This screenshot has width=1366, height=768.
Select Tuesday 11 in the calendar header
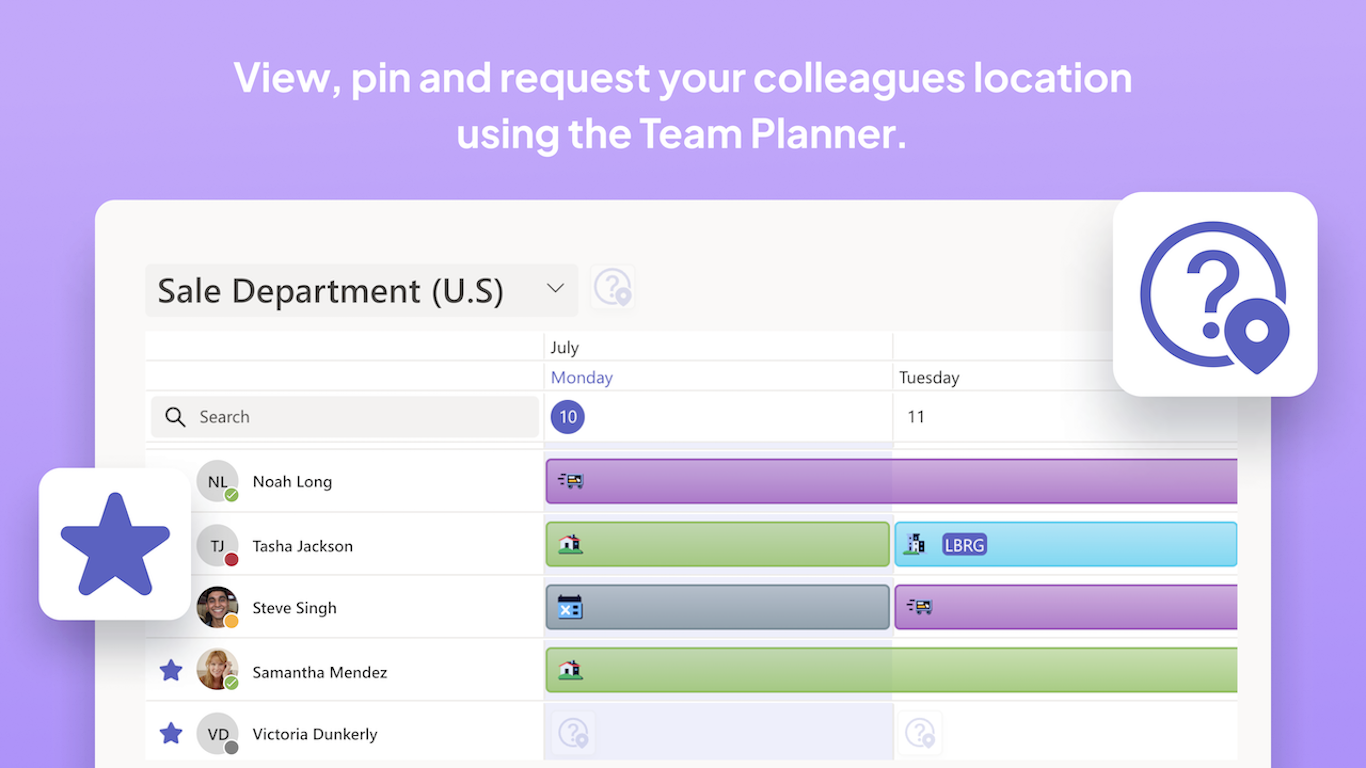[x=916, y=417]
